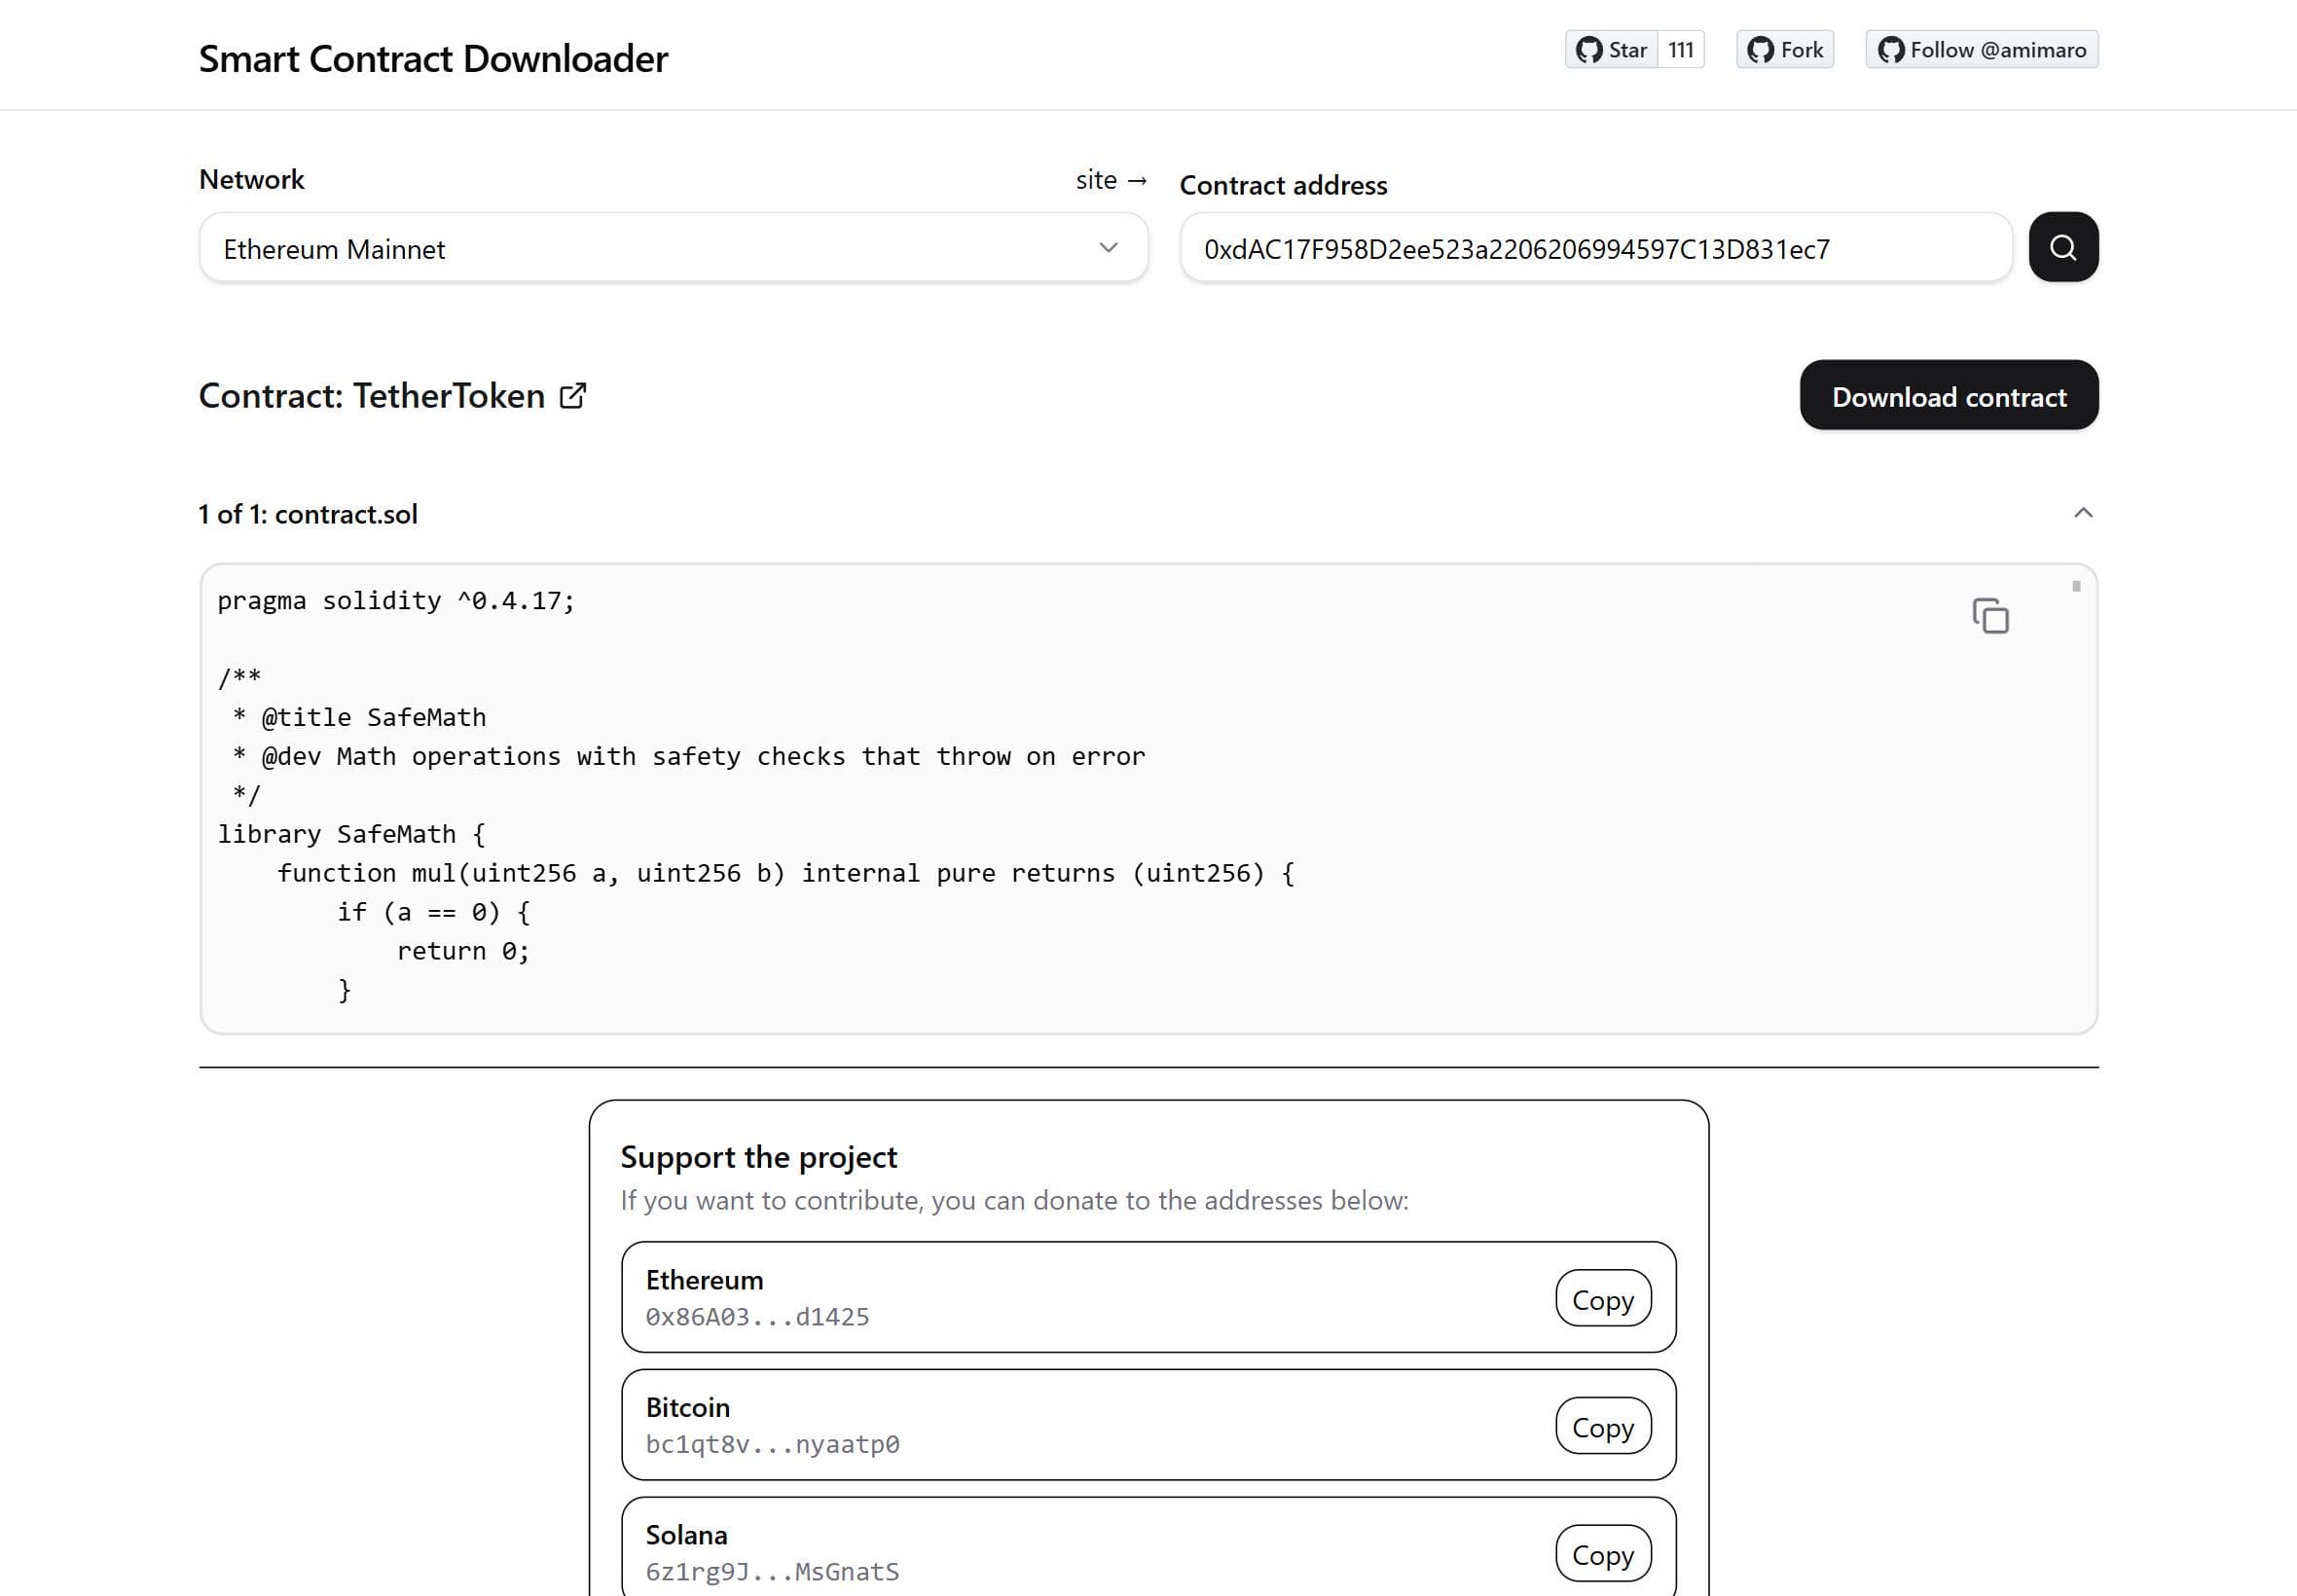
Task: Open the Network dropdown showing Ethereum Mainnet
Action: 670,248
